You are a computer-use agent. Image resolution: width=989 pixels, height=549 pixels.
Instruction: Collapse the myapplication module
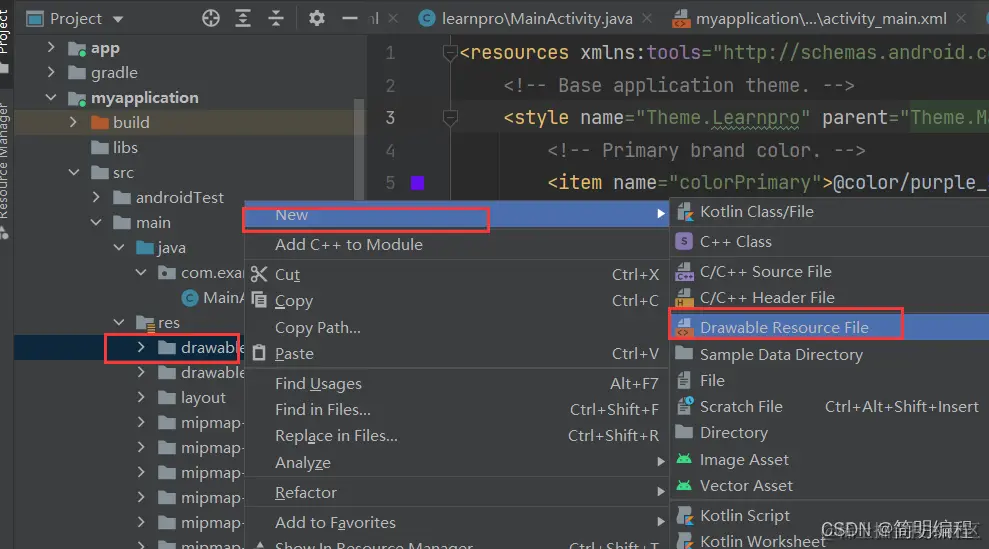point(51,98)
